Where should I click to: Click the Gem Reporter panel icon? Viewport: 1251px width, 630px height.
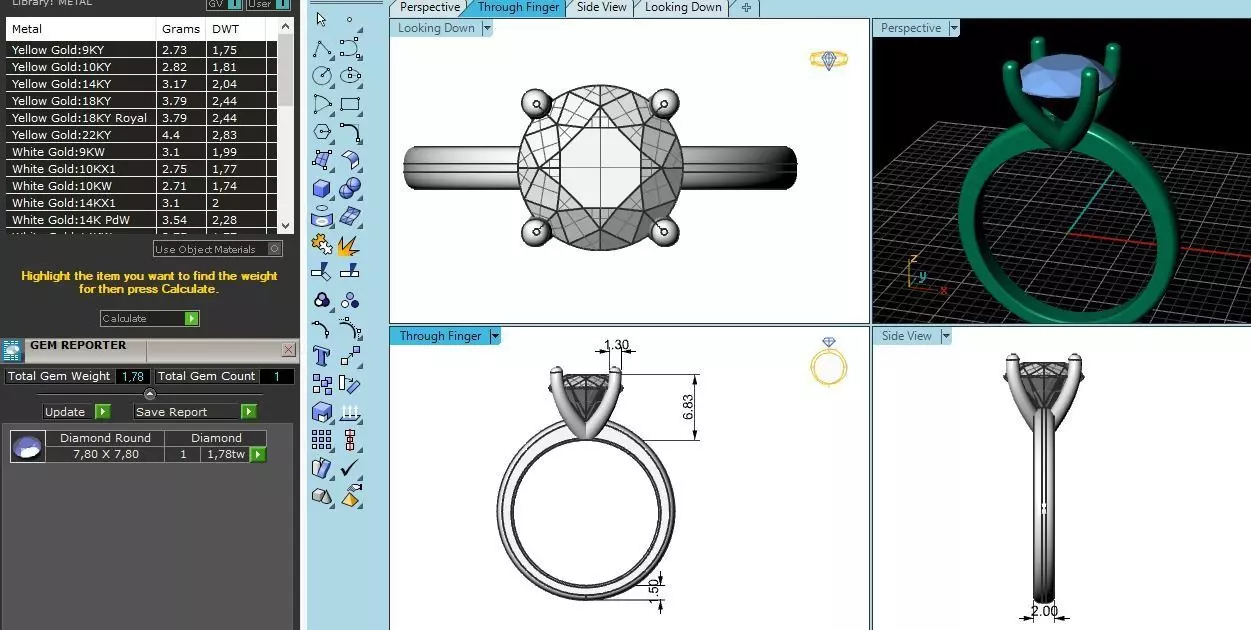tap(12, 350)
